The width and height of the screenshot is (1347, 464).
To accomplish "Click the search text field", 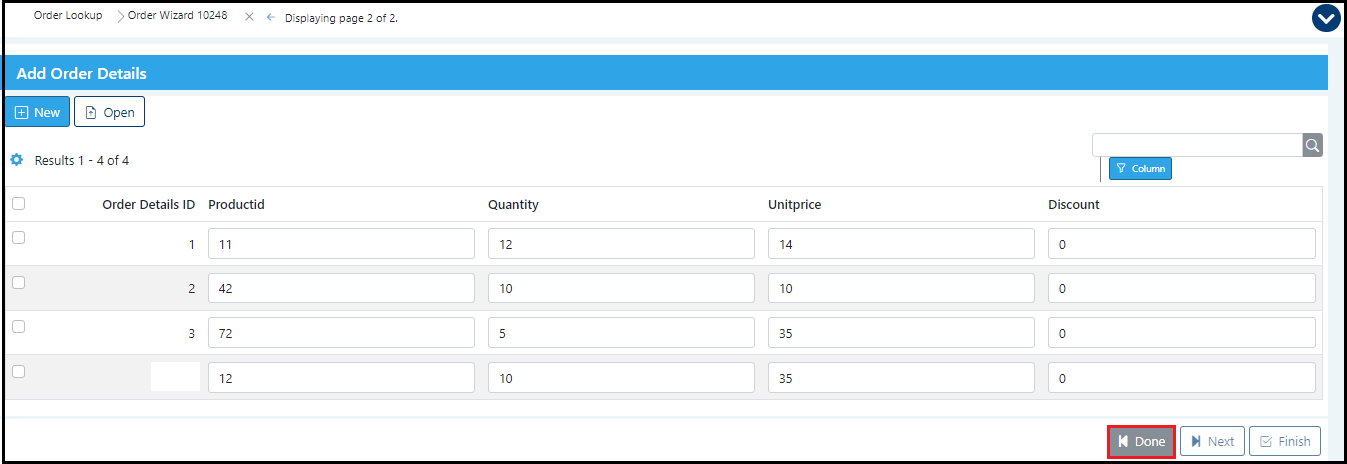I will [1196, 146].
